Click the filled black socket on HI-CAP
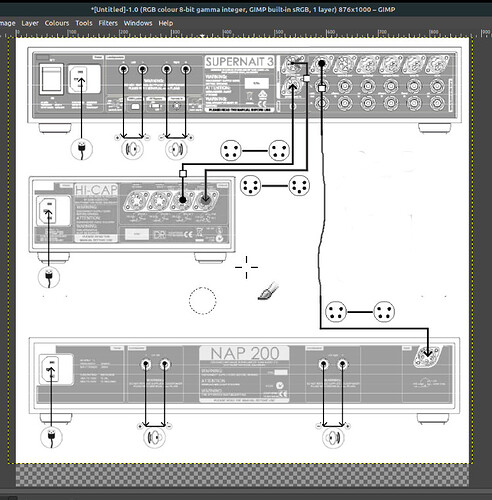 click(x=182, y=200)
